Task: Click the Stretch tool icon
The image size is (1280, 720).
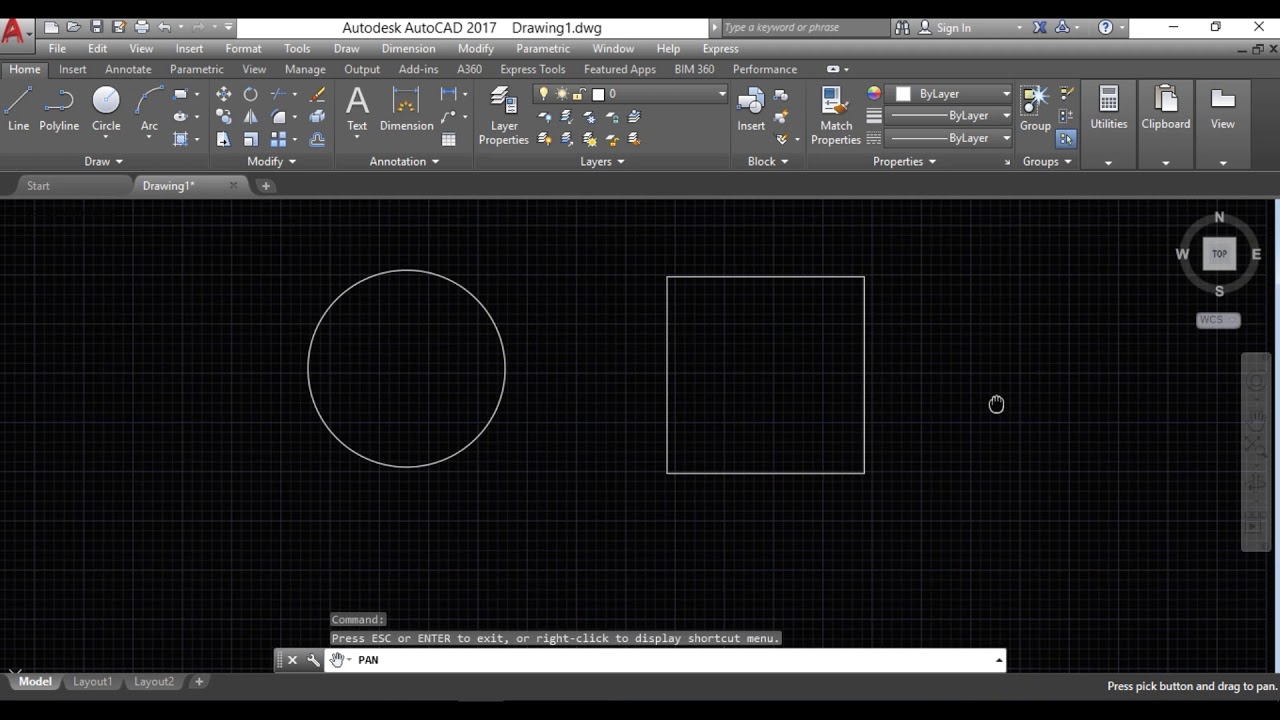Action: 223,140
